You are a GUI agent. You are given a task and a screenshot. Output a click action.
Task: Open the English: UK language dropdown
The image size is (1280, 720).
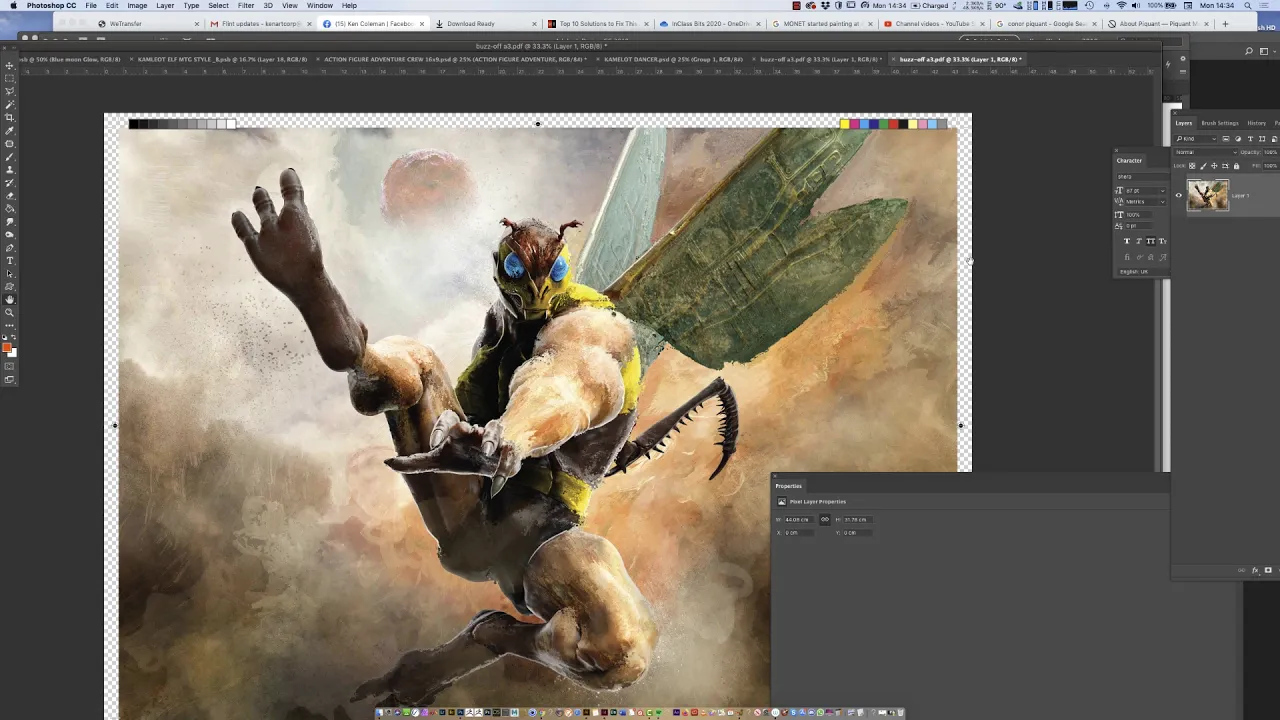1144,272
